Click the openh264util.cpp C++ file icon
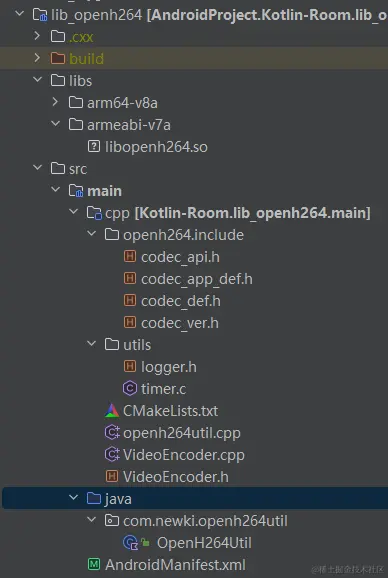 pyautogui.click(x=112, y=432)
